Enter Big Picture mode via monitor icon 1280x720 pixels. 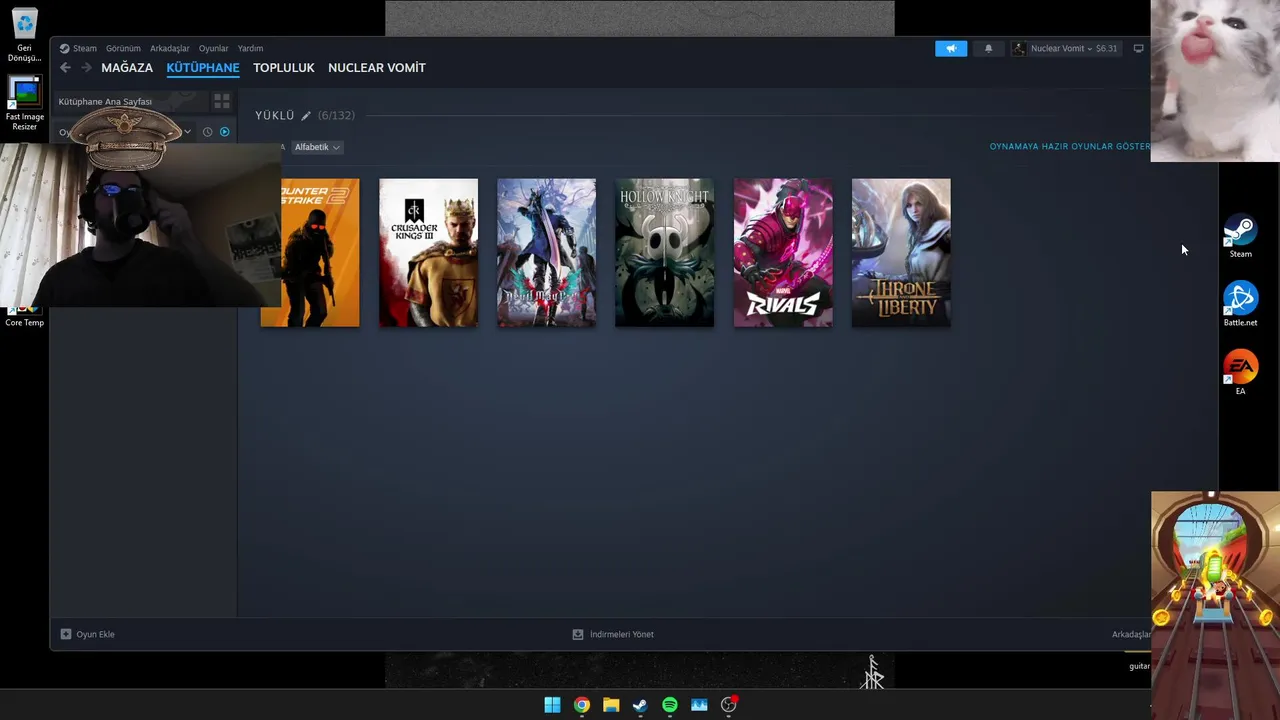tap(1138, 48)
